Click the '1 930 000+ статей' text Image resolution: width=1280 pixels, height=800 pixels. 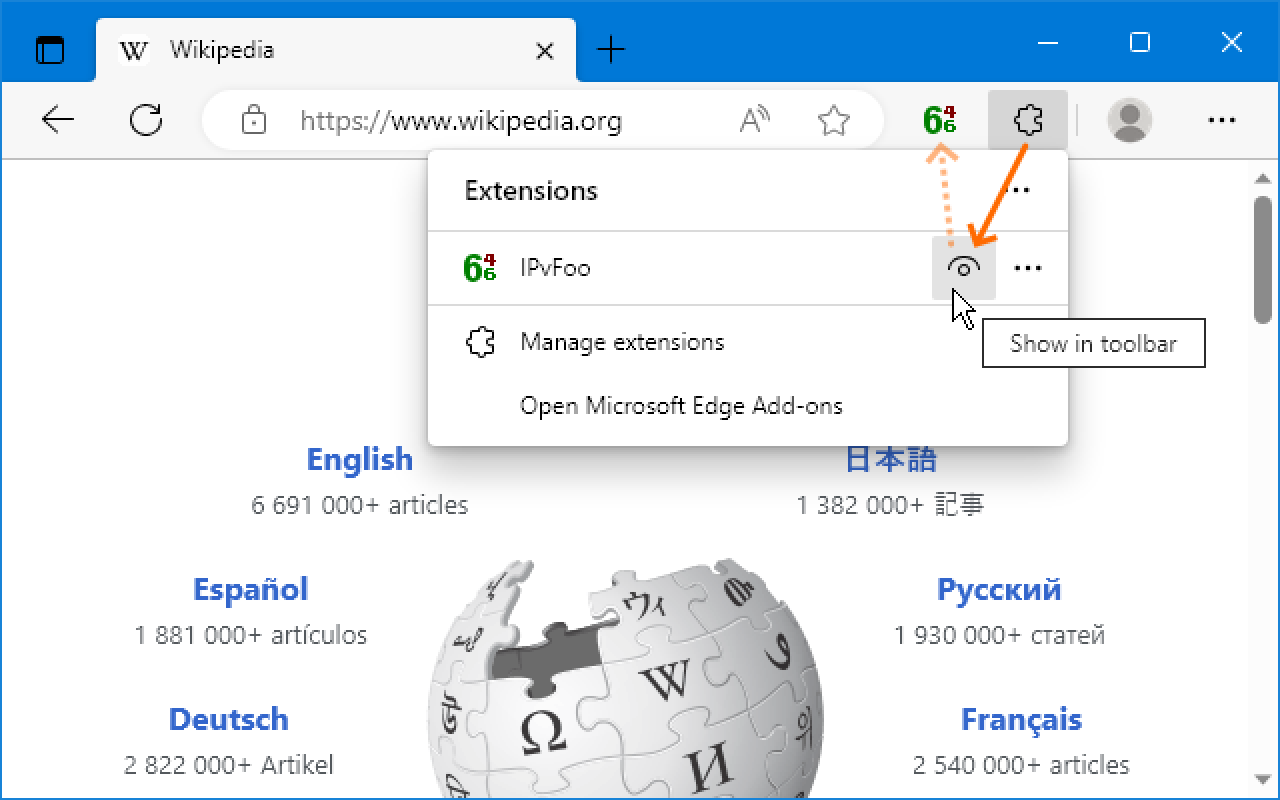[x=999, y=635]
